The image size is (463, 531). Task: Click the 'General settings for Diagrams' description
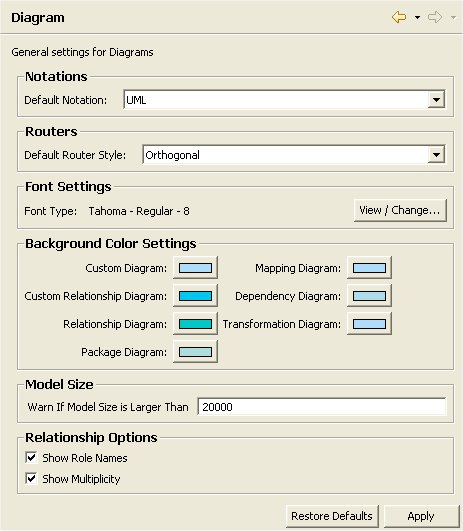(x=82, y=52)
